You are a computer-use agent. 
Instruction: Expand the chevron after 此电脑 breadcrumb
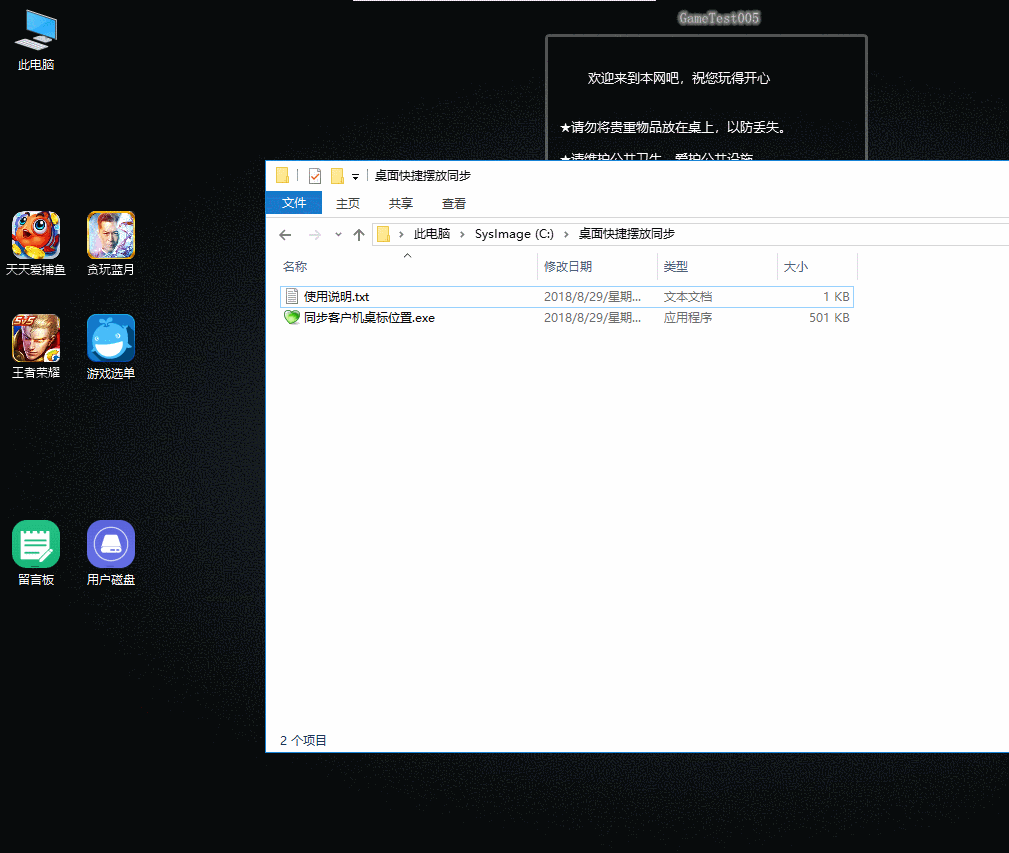tap(462, 234)
